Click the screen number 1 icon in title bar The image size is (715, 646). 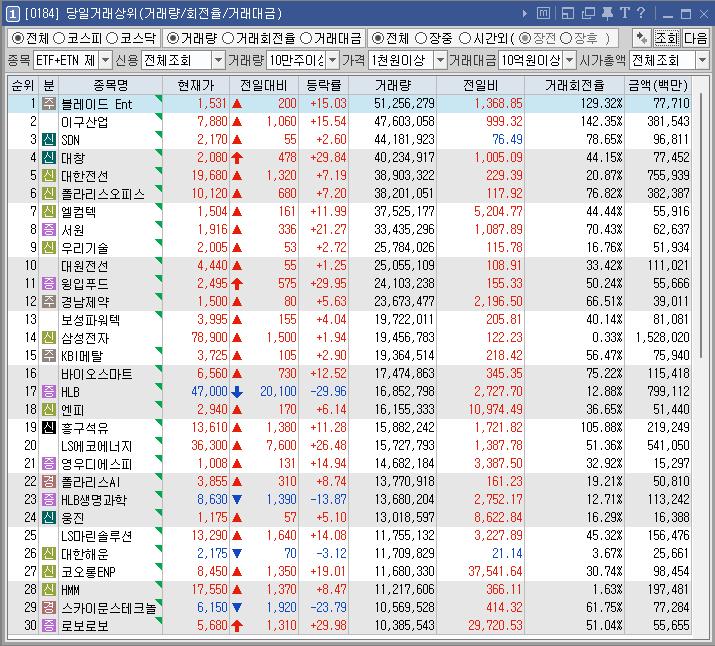[12, 14]
